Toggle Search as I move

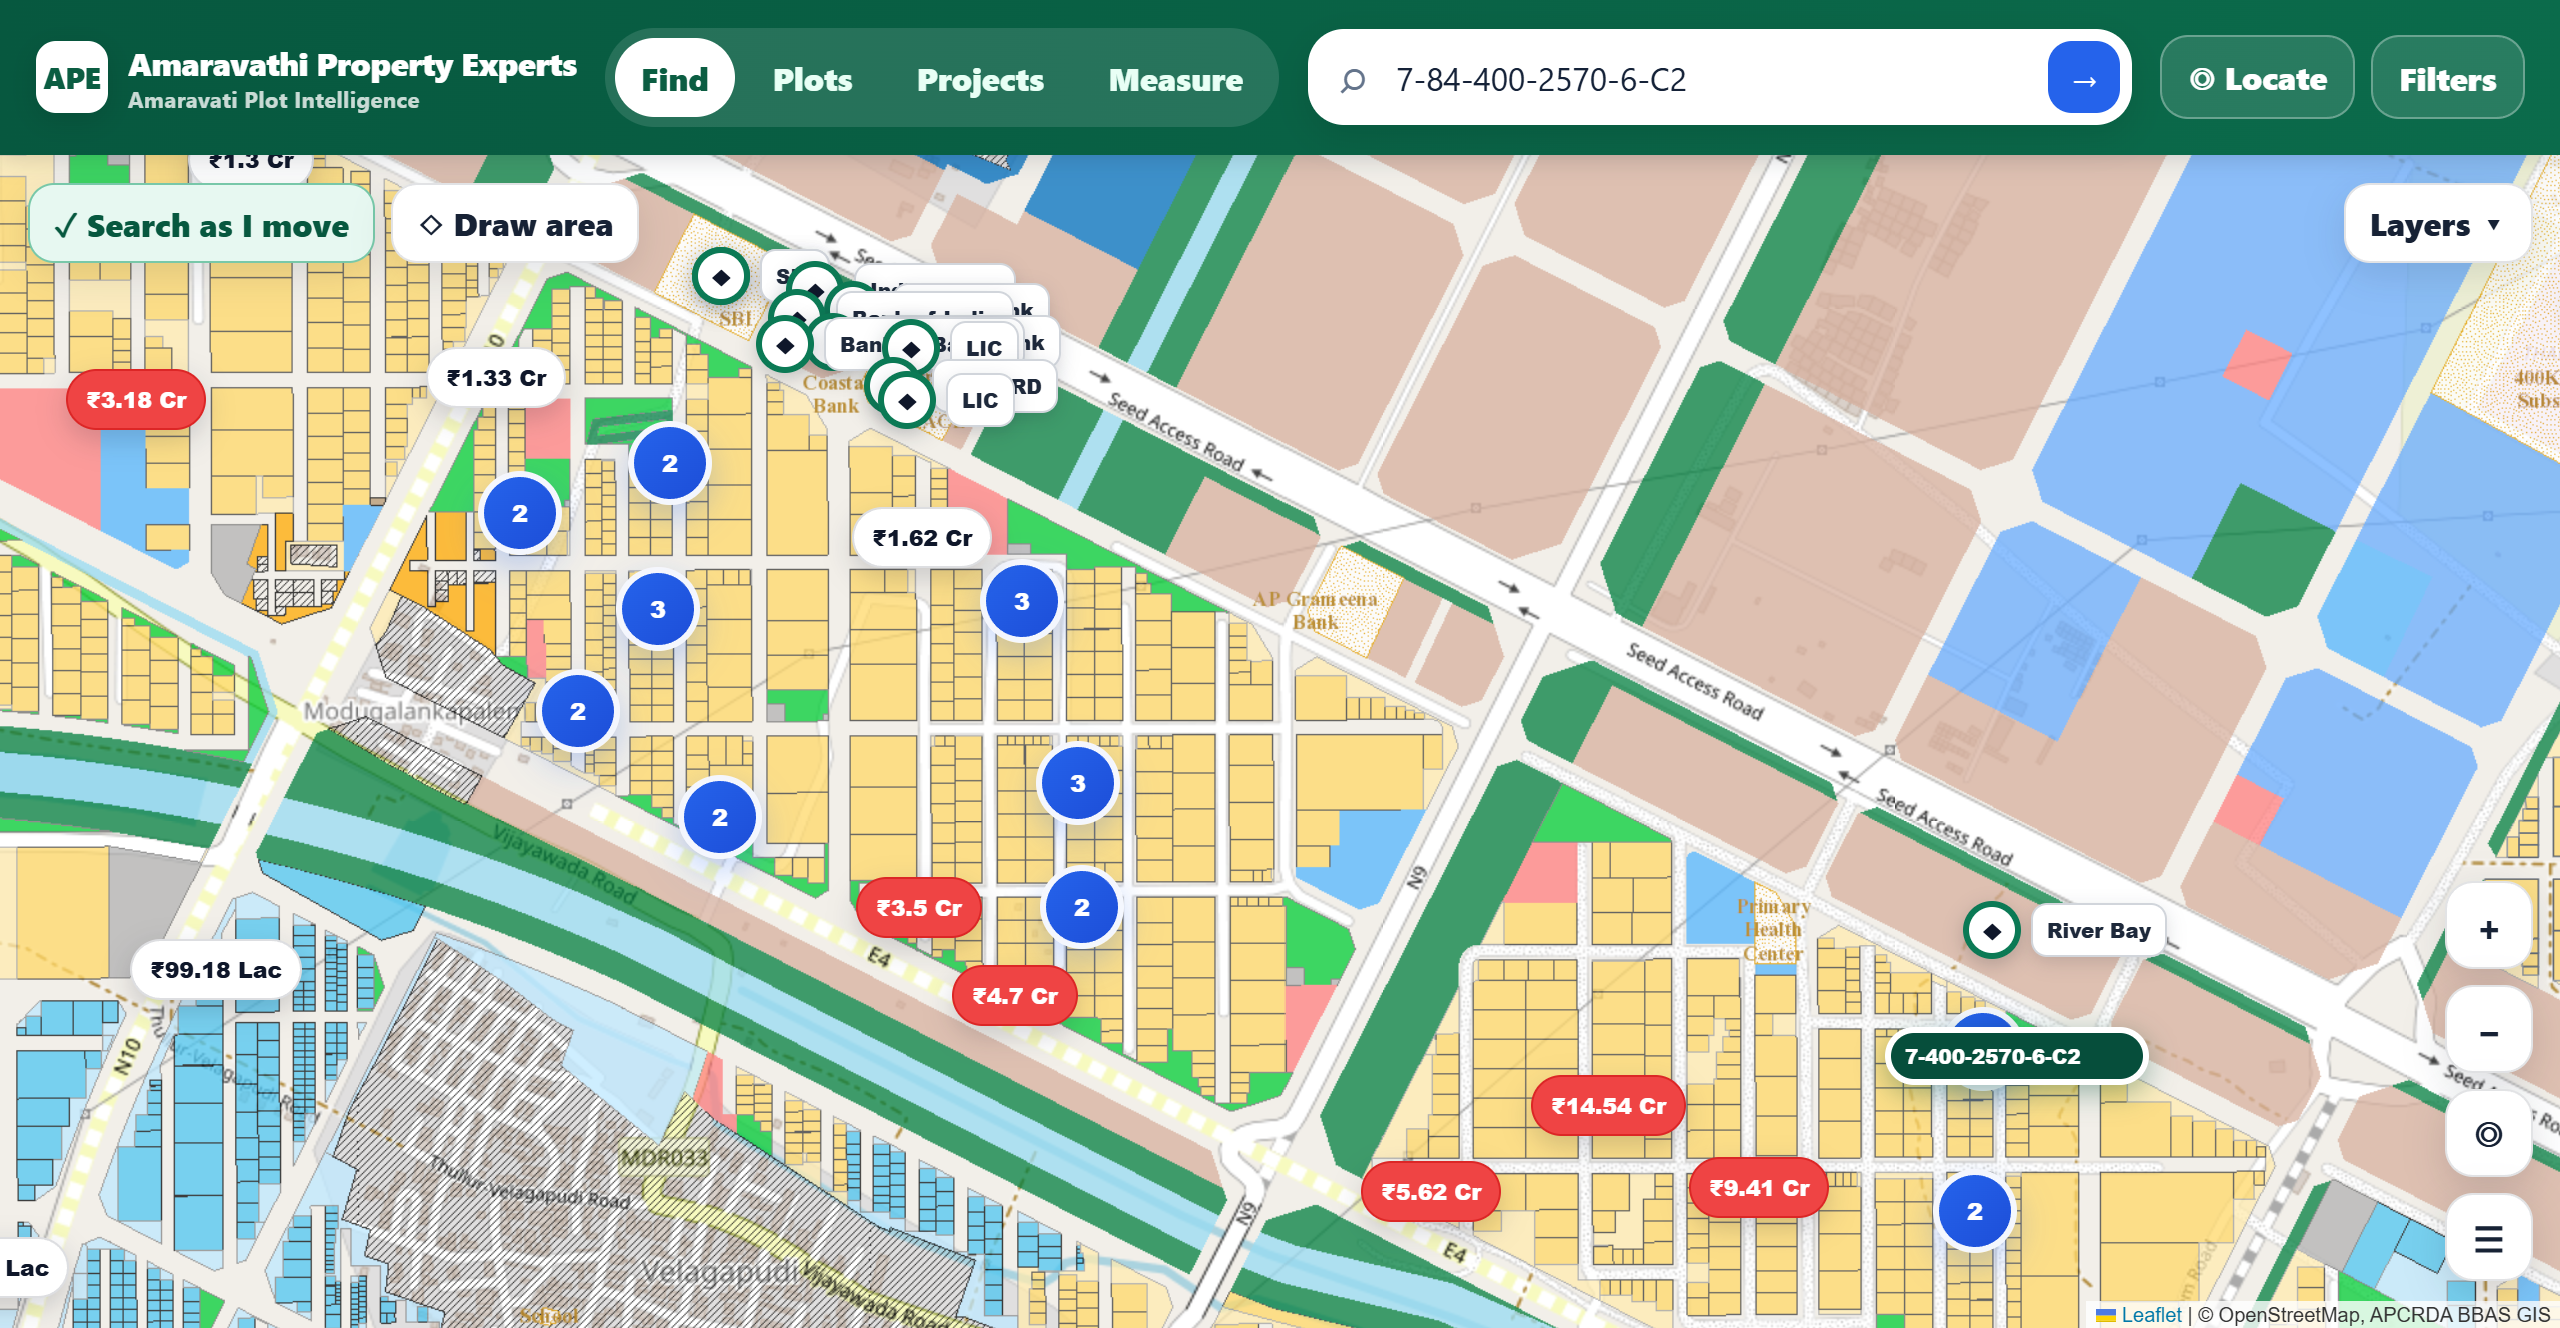[202, 225]
